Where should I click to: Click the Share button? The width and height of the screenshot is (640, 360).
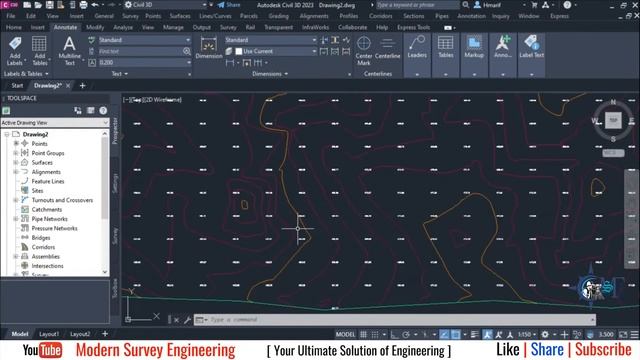tap(229, 5)
